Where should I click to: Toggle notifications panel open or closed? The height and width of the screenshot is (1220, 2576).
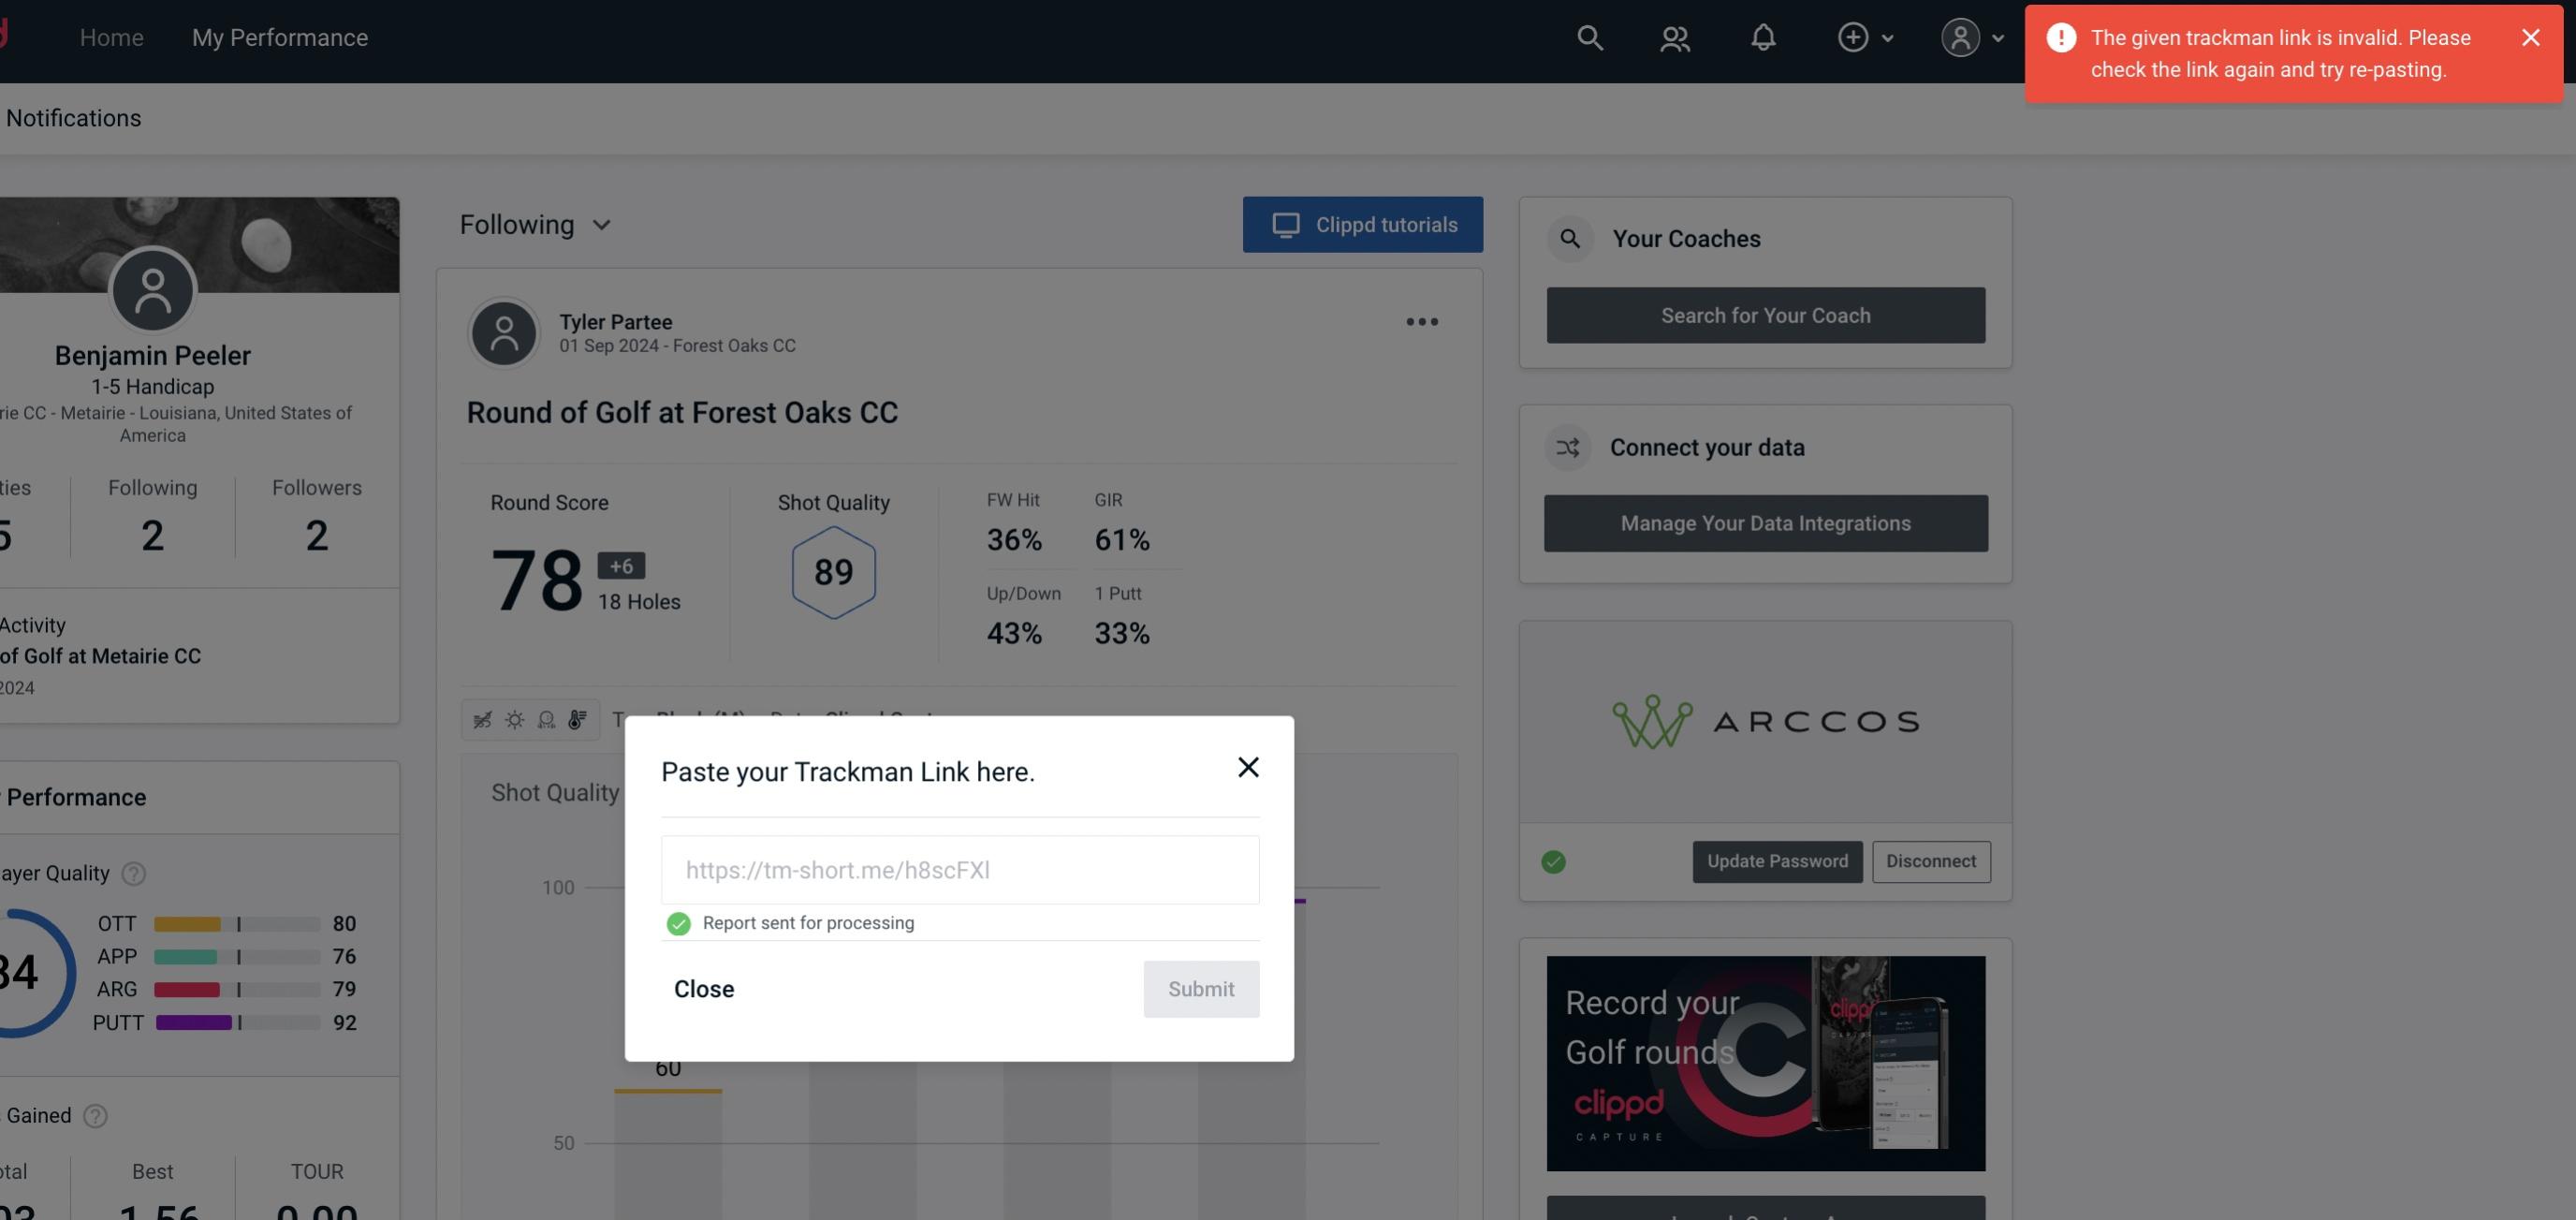click(x=1764, y=37)
